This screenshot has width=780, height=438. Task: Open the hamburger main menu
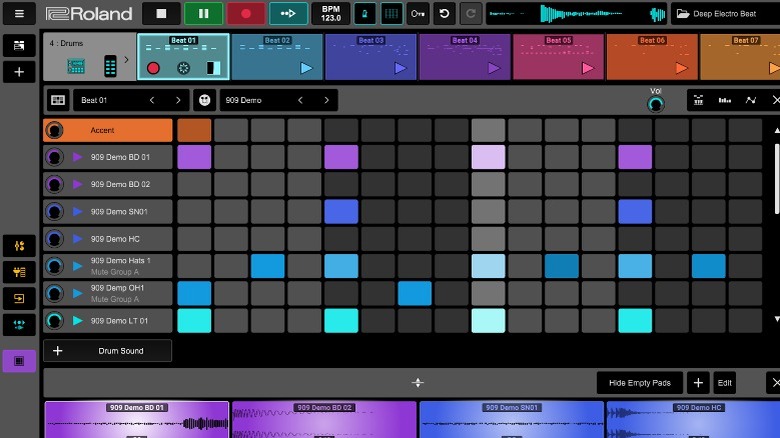[19, 14]
